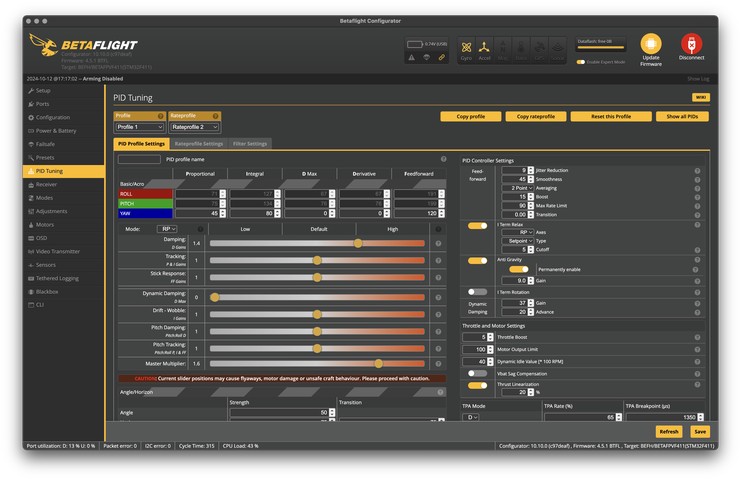Expand the Rateprofile 2 dropdown

pos(194,127)
